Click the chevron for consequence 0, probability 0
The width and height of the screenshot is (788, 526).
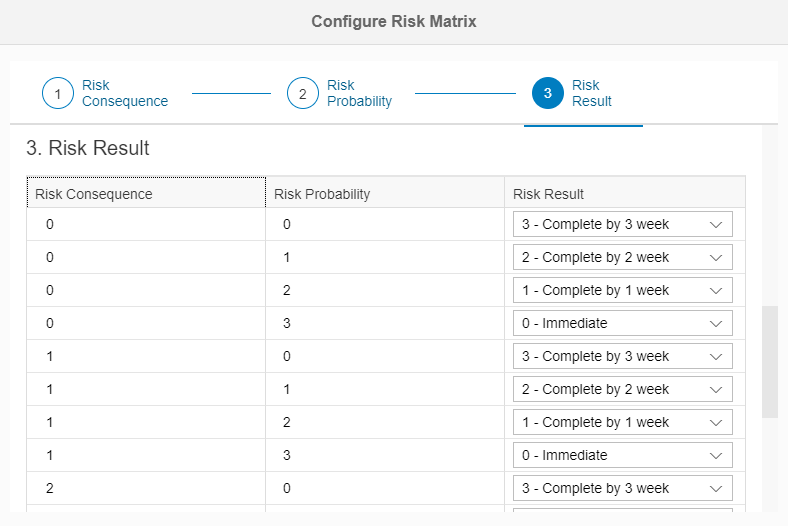pyautogui.click(x=716, y=225)
